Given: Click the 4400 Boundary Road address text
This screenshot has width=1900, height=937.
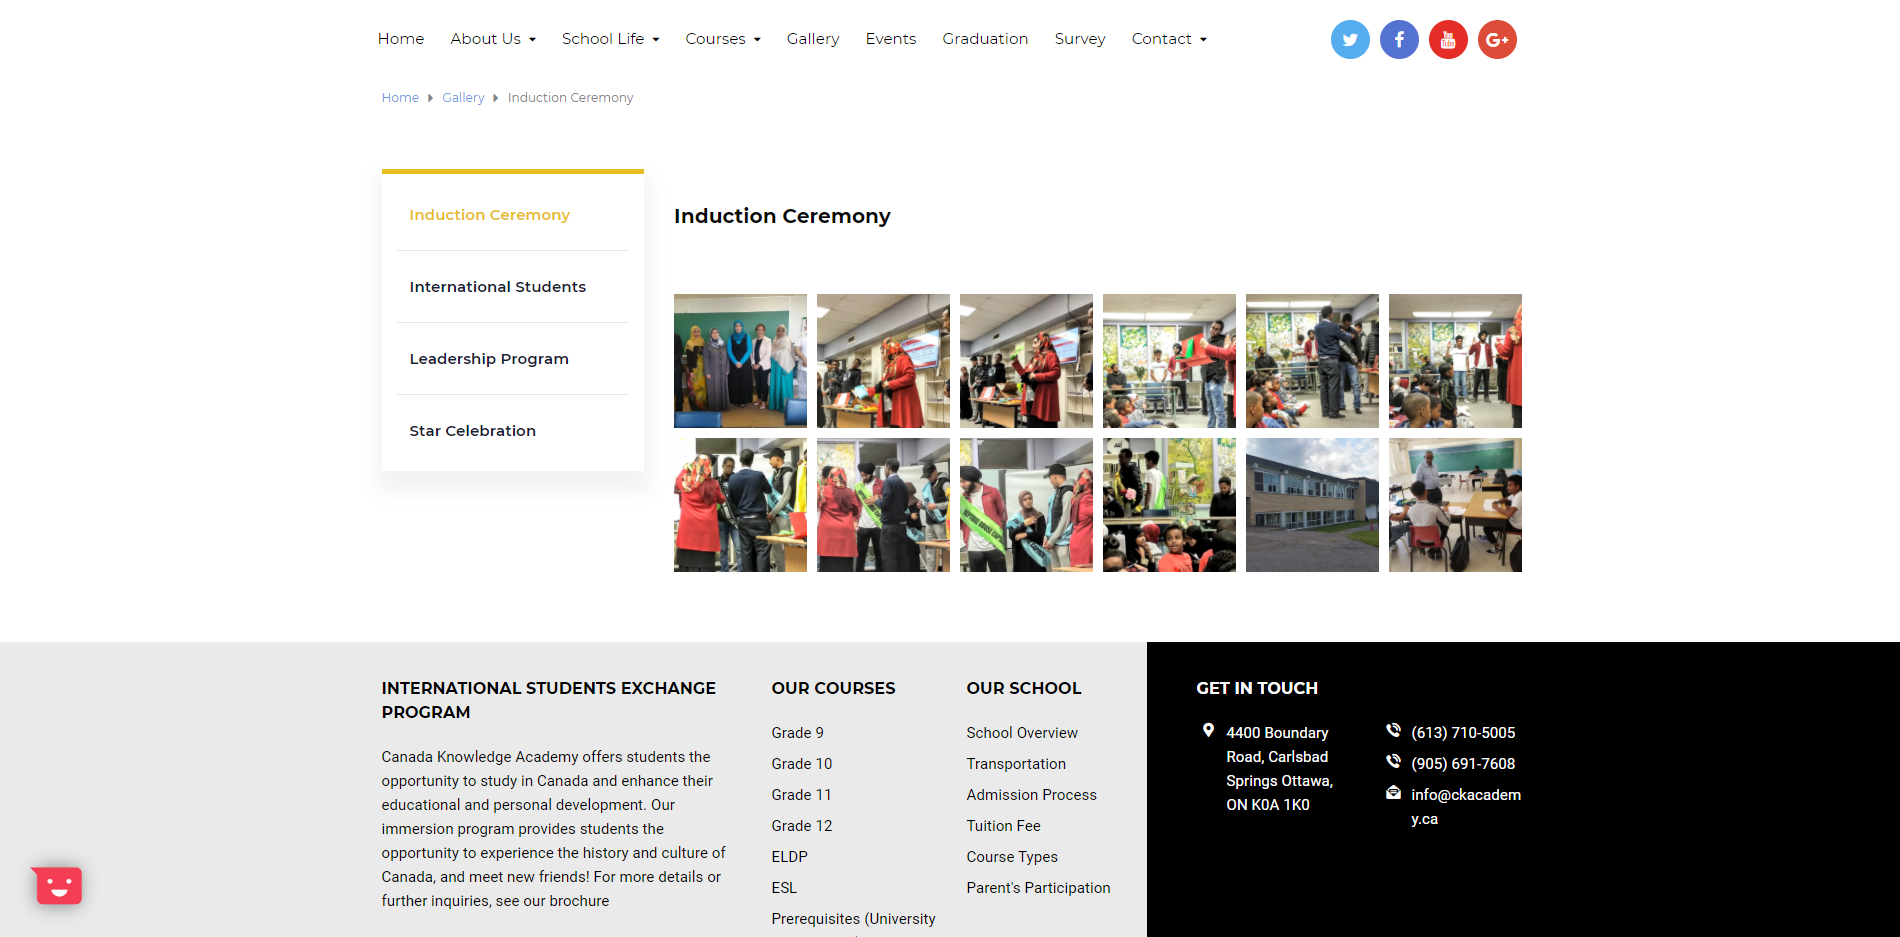Looking at the screenshot, I should (1280, 769).
